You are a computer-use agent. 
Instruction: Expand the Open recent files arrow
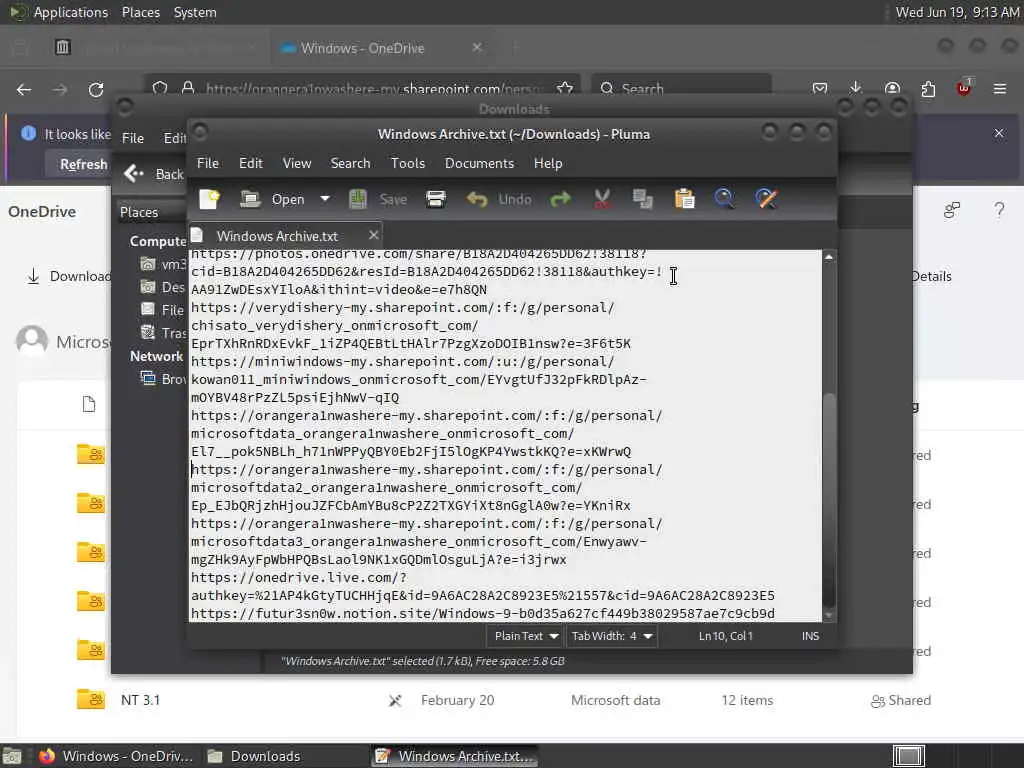325,199
